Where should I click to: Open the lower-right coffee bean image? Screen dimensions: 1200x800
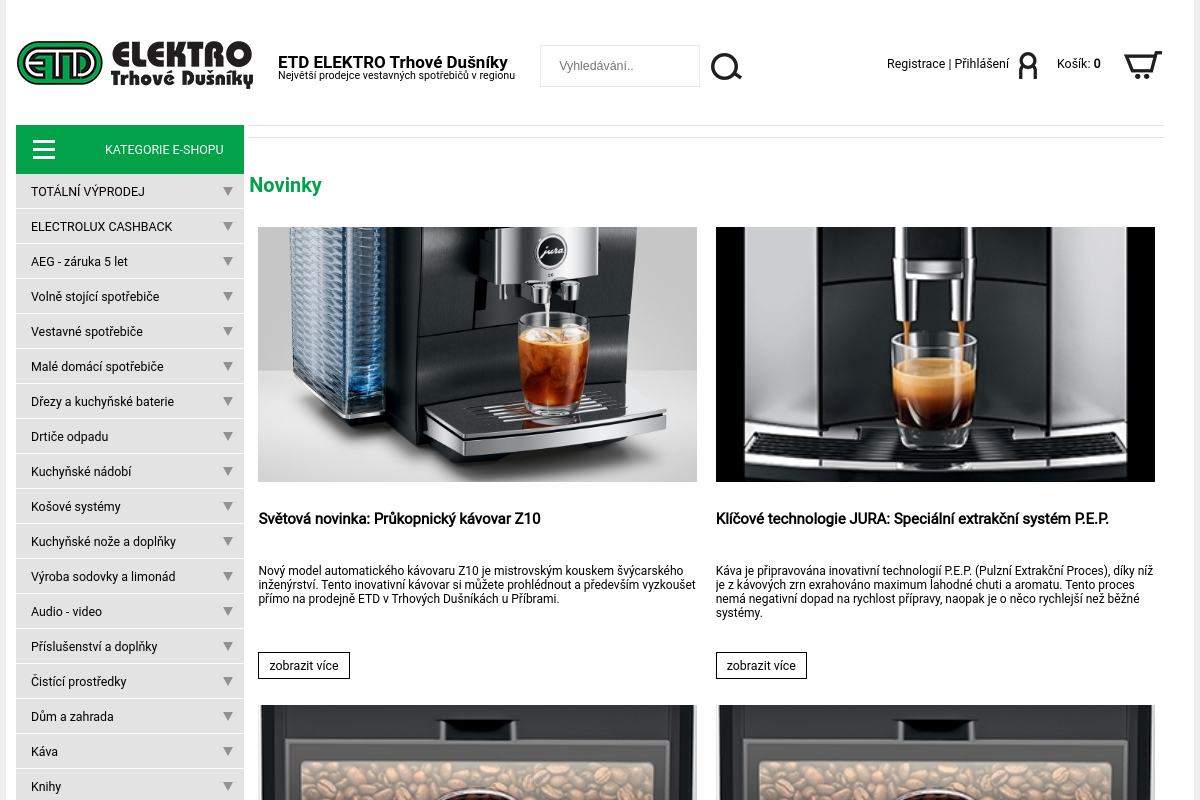(935, 752)
